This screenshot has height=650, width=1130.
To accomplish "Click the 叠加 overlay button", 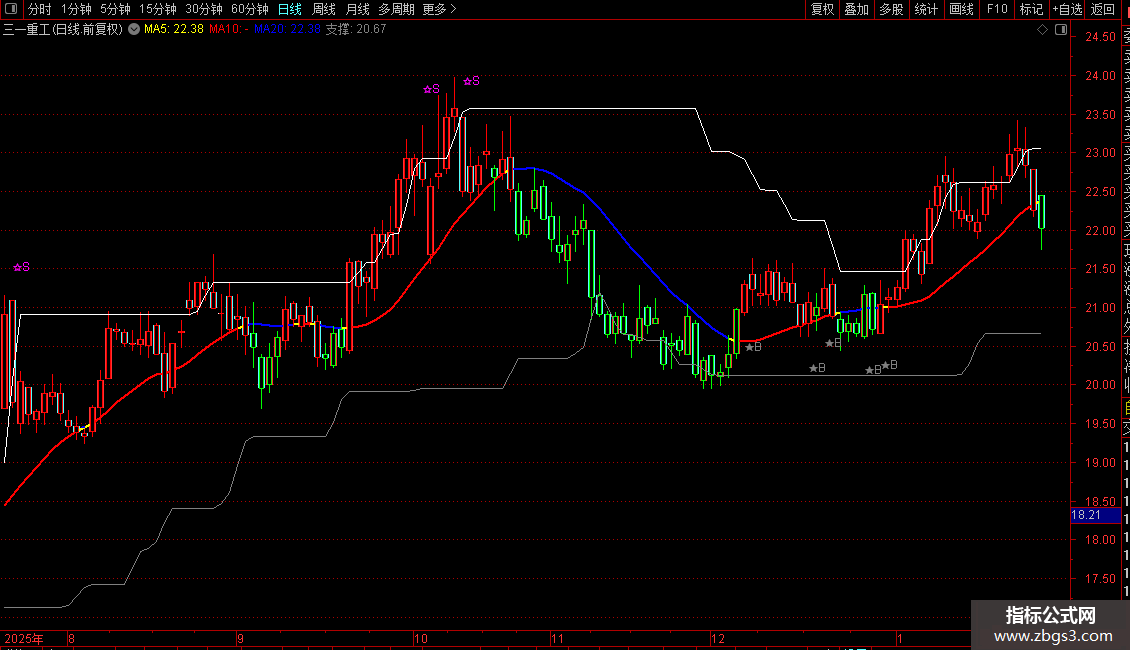I will tap(856, 9).
